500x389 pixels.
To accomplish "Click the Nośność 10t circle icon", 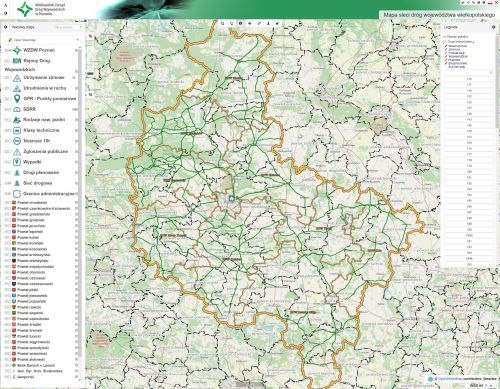I will point(17,141).
